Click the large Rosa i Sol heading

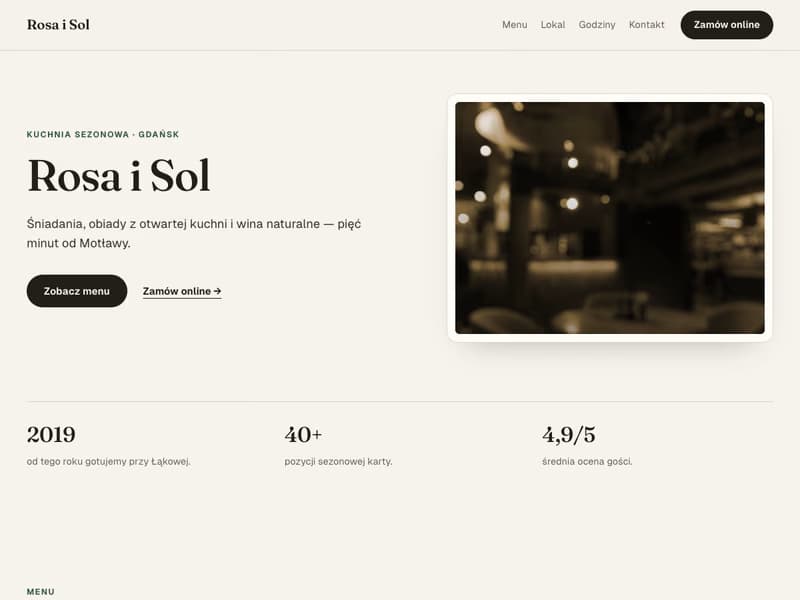118,176
